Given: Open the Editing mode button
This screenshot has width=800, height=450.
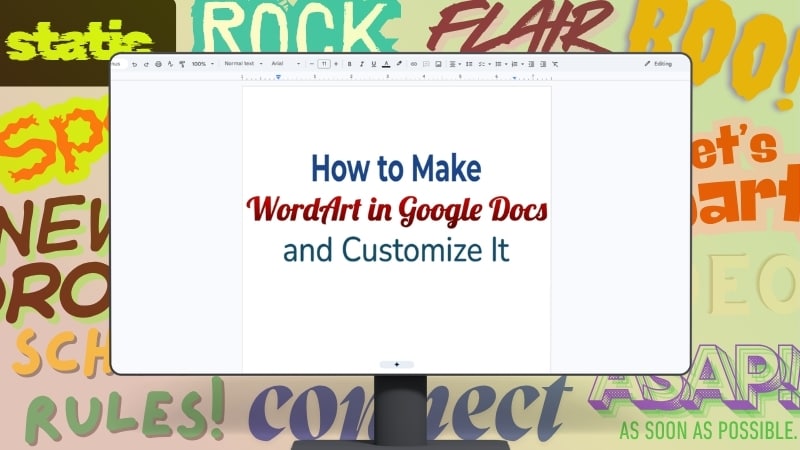Looking at the screenshot, I should (658, 64).
